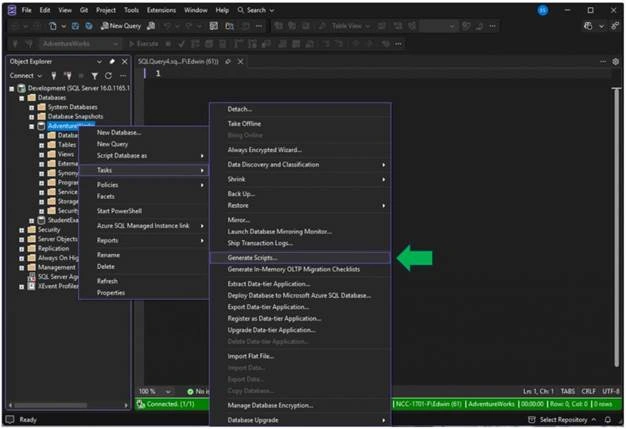Click the notification bell in status bar

608,419
